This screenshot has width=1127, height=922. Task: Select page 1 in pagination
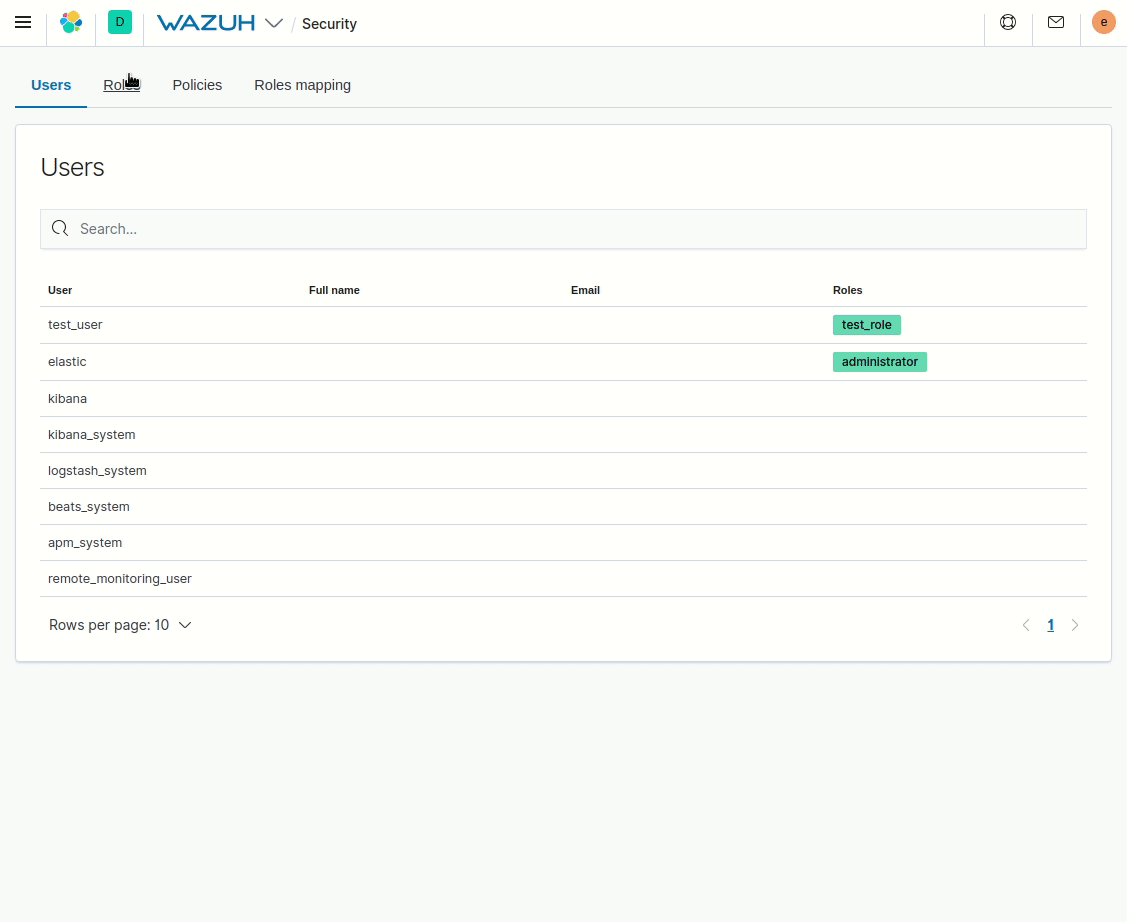[x=1050, y=624]
